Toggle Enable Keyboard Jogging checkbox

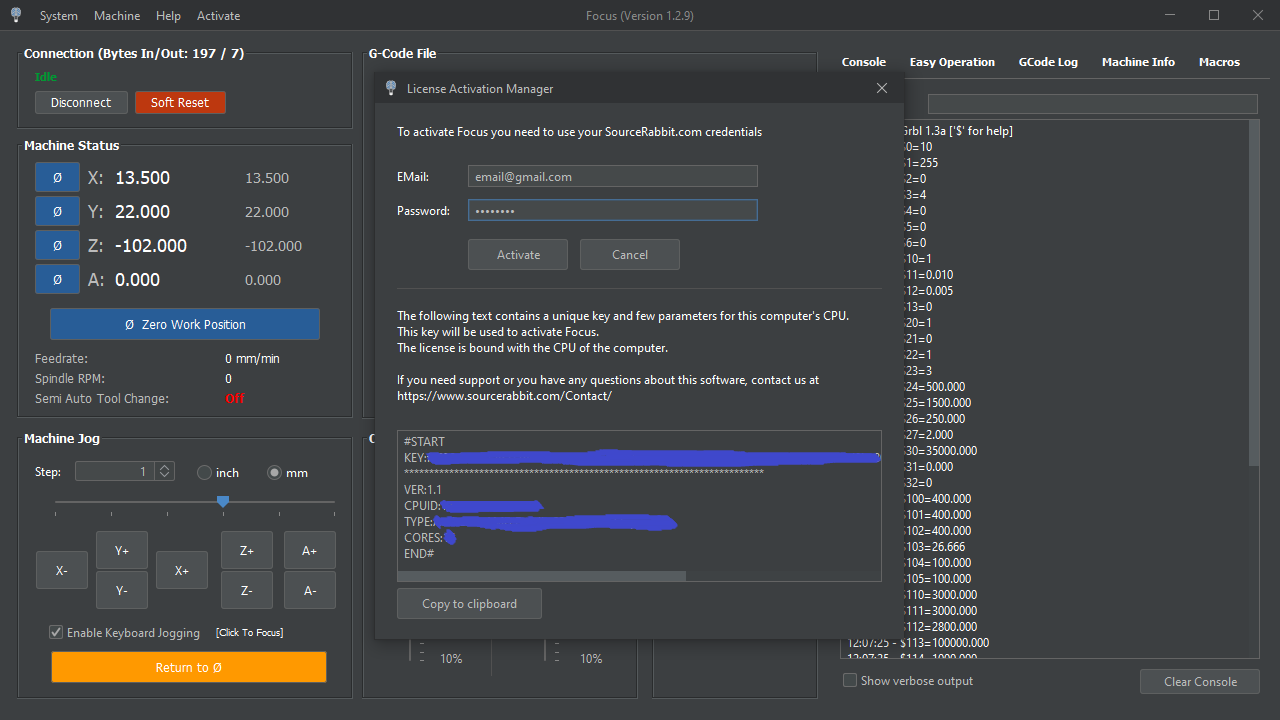click(57, 632)
